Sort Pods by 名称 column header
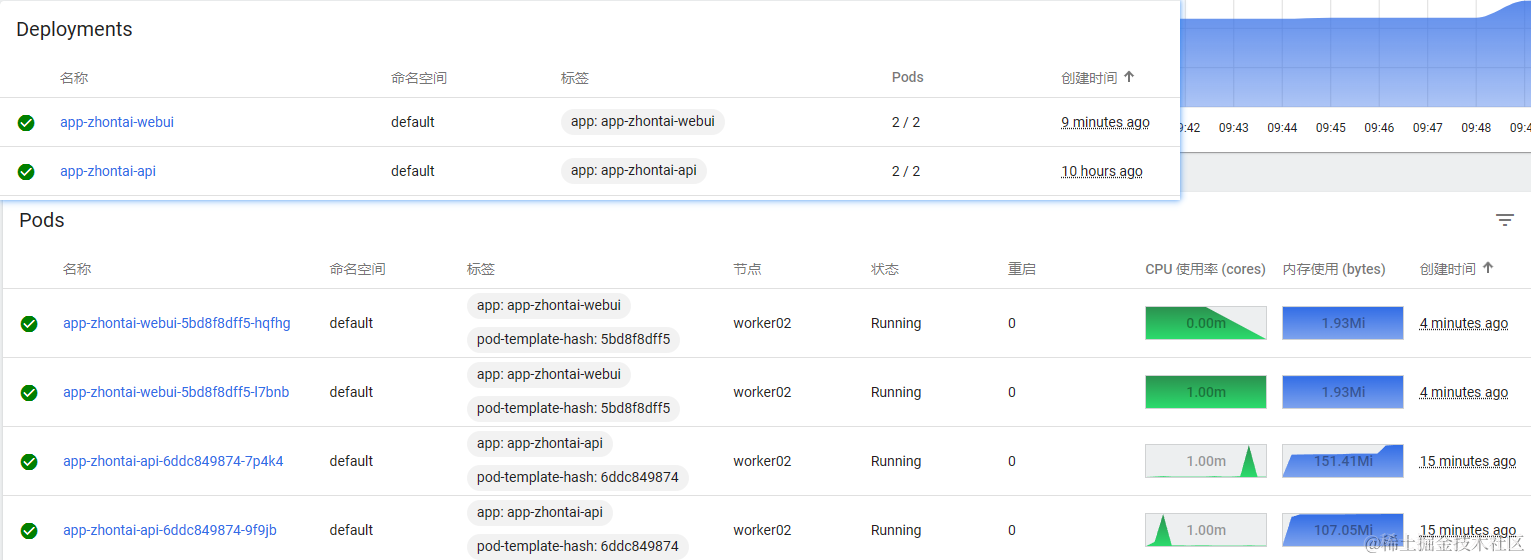1531x560 pixels. point(77,269)
